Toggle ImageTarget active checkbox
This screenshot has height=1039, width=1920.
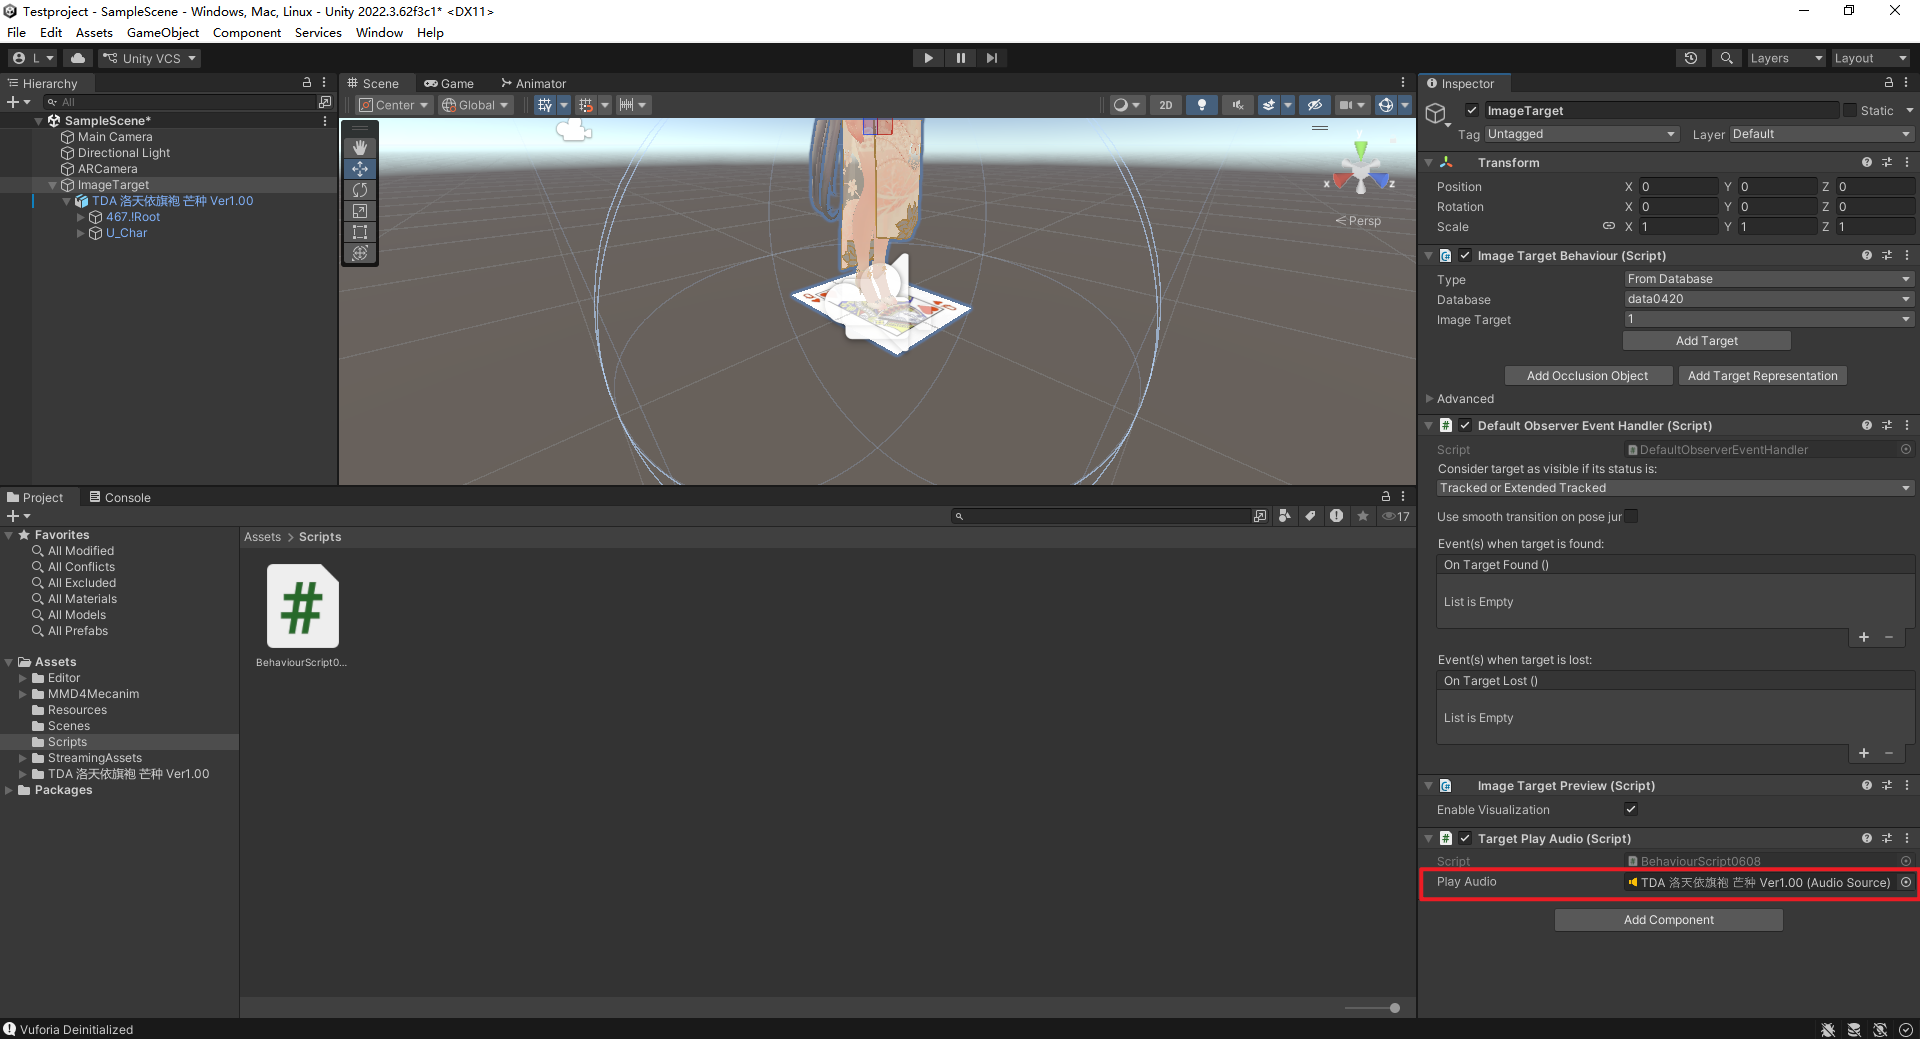1471,110
